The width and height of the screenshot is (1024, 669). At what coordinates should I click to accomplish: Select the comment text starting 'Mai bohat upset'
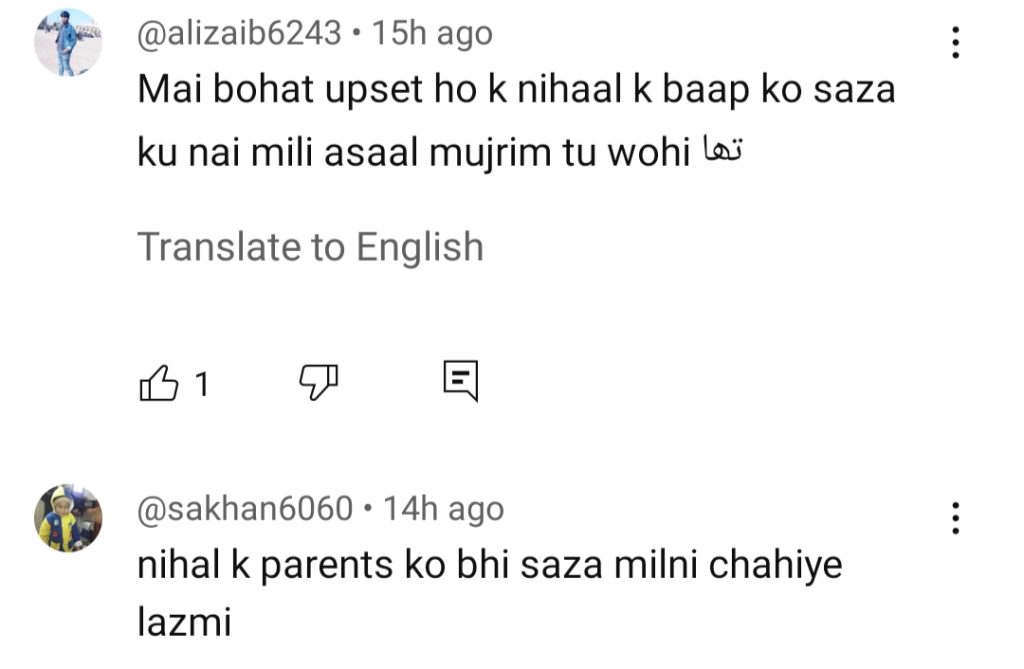(x=516, y=121)
